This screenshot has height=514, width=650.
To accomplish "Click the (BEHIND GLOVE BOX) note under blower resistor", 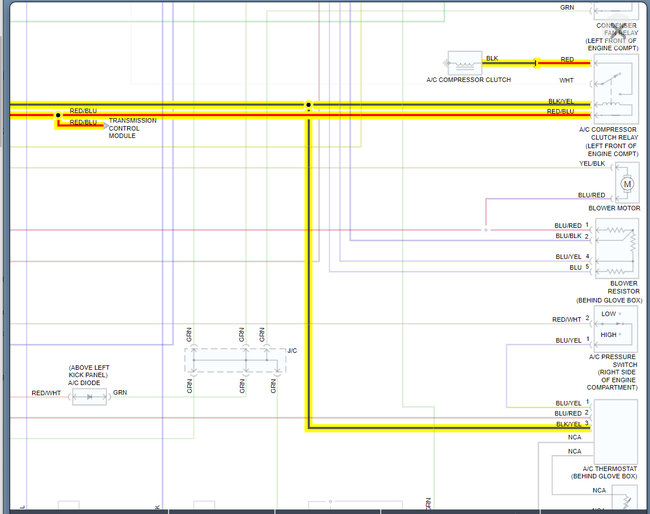I will click(x=609, y=300).
